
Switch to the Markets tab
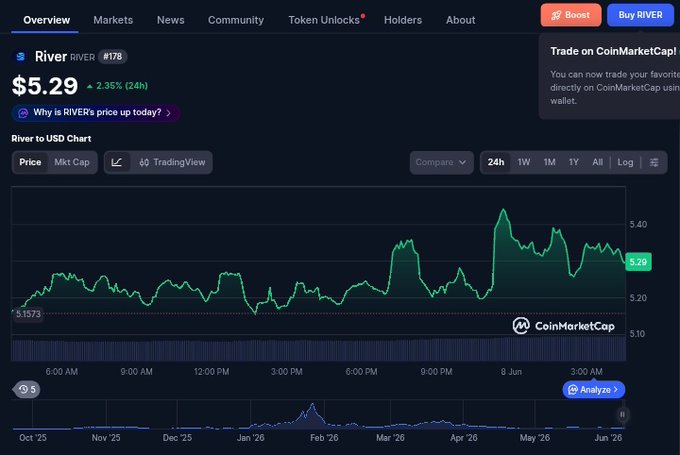tap(113, 20)
